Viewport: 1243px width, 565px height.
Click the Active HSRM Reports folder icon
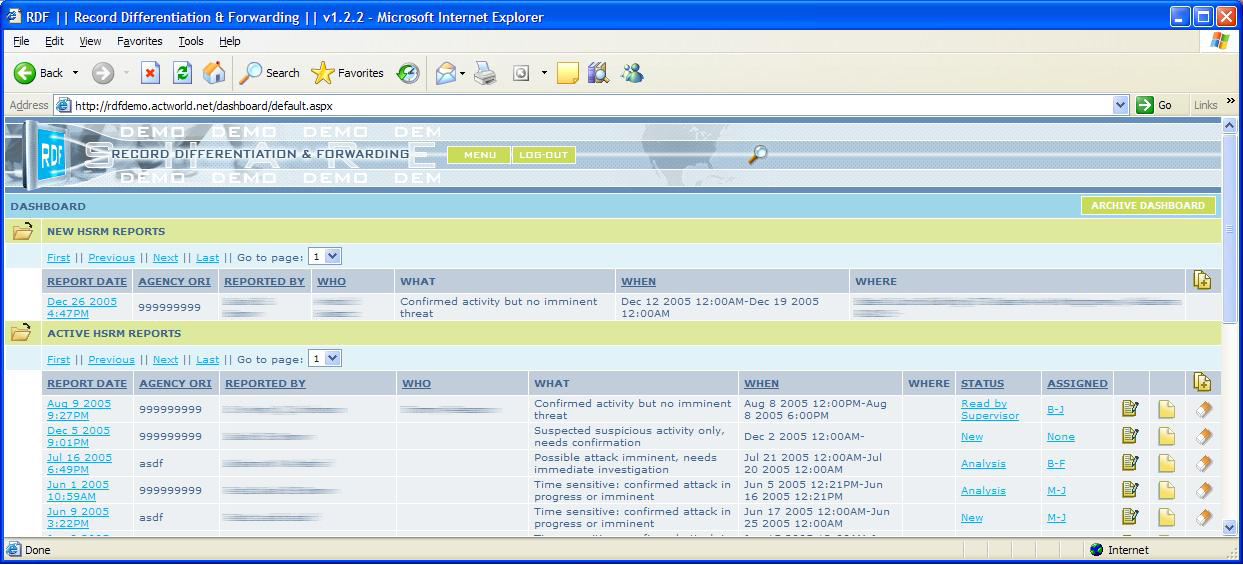tap(22, 333)
